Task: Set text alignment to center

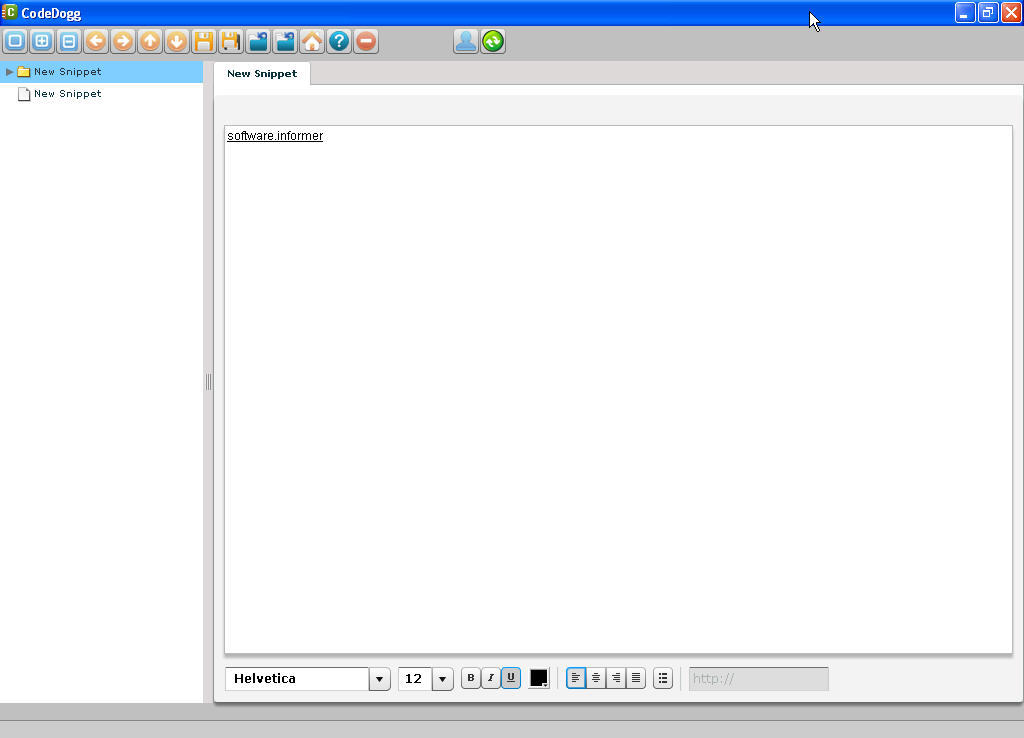Action: click(x=596, y=679)
